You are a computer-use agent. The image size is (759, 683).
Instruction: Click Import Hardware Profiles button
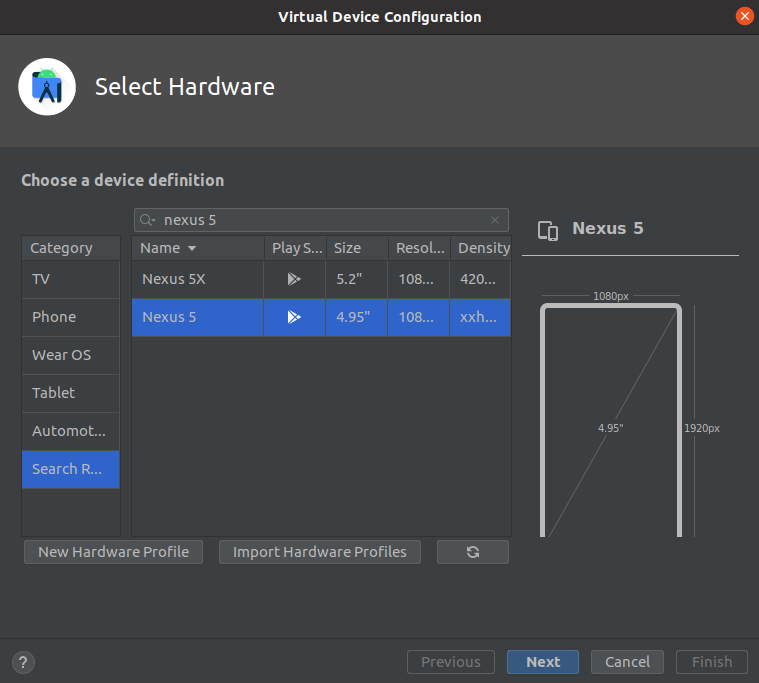point(320,552)
